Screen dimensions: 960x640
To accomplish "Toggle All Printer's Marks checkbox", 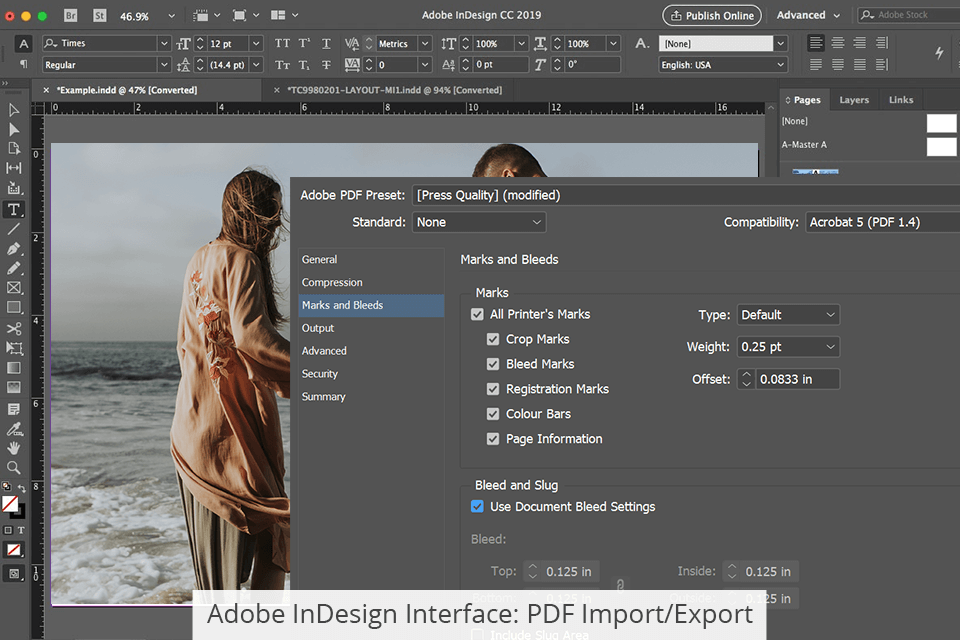I will 477,314.
